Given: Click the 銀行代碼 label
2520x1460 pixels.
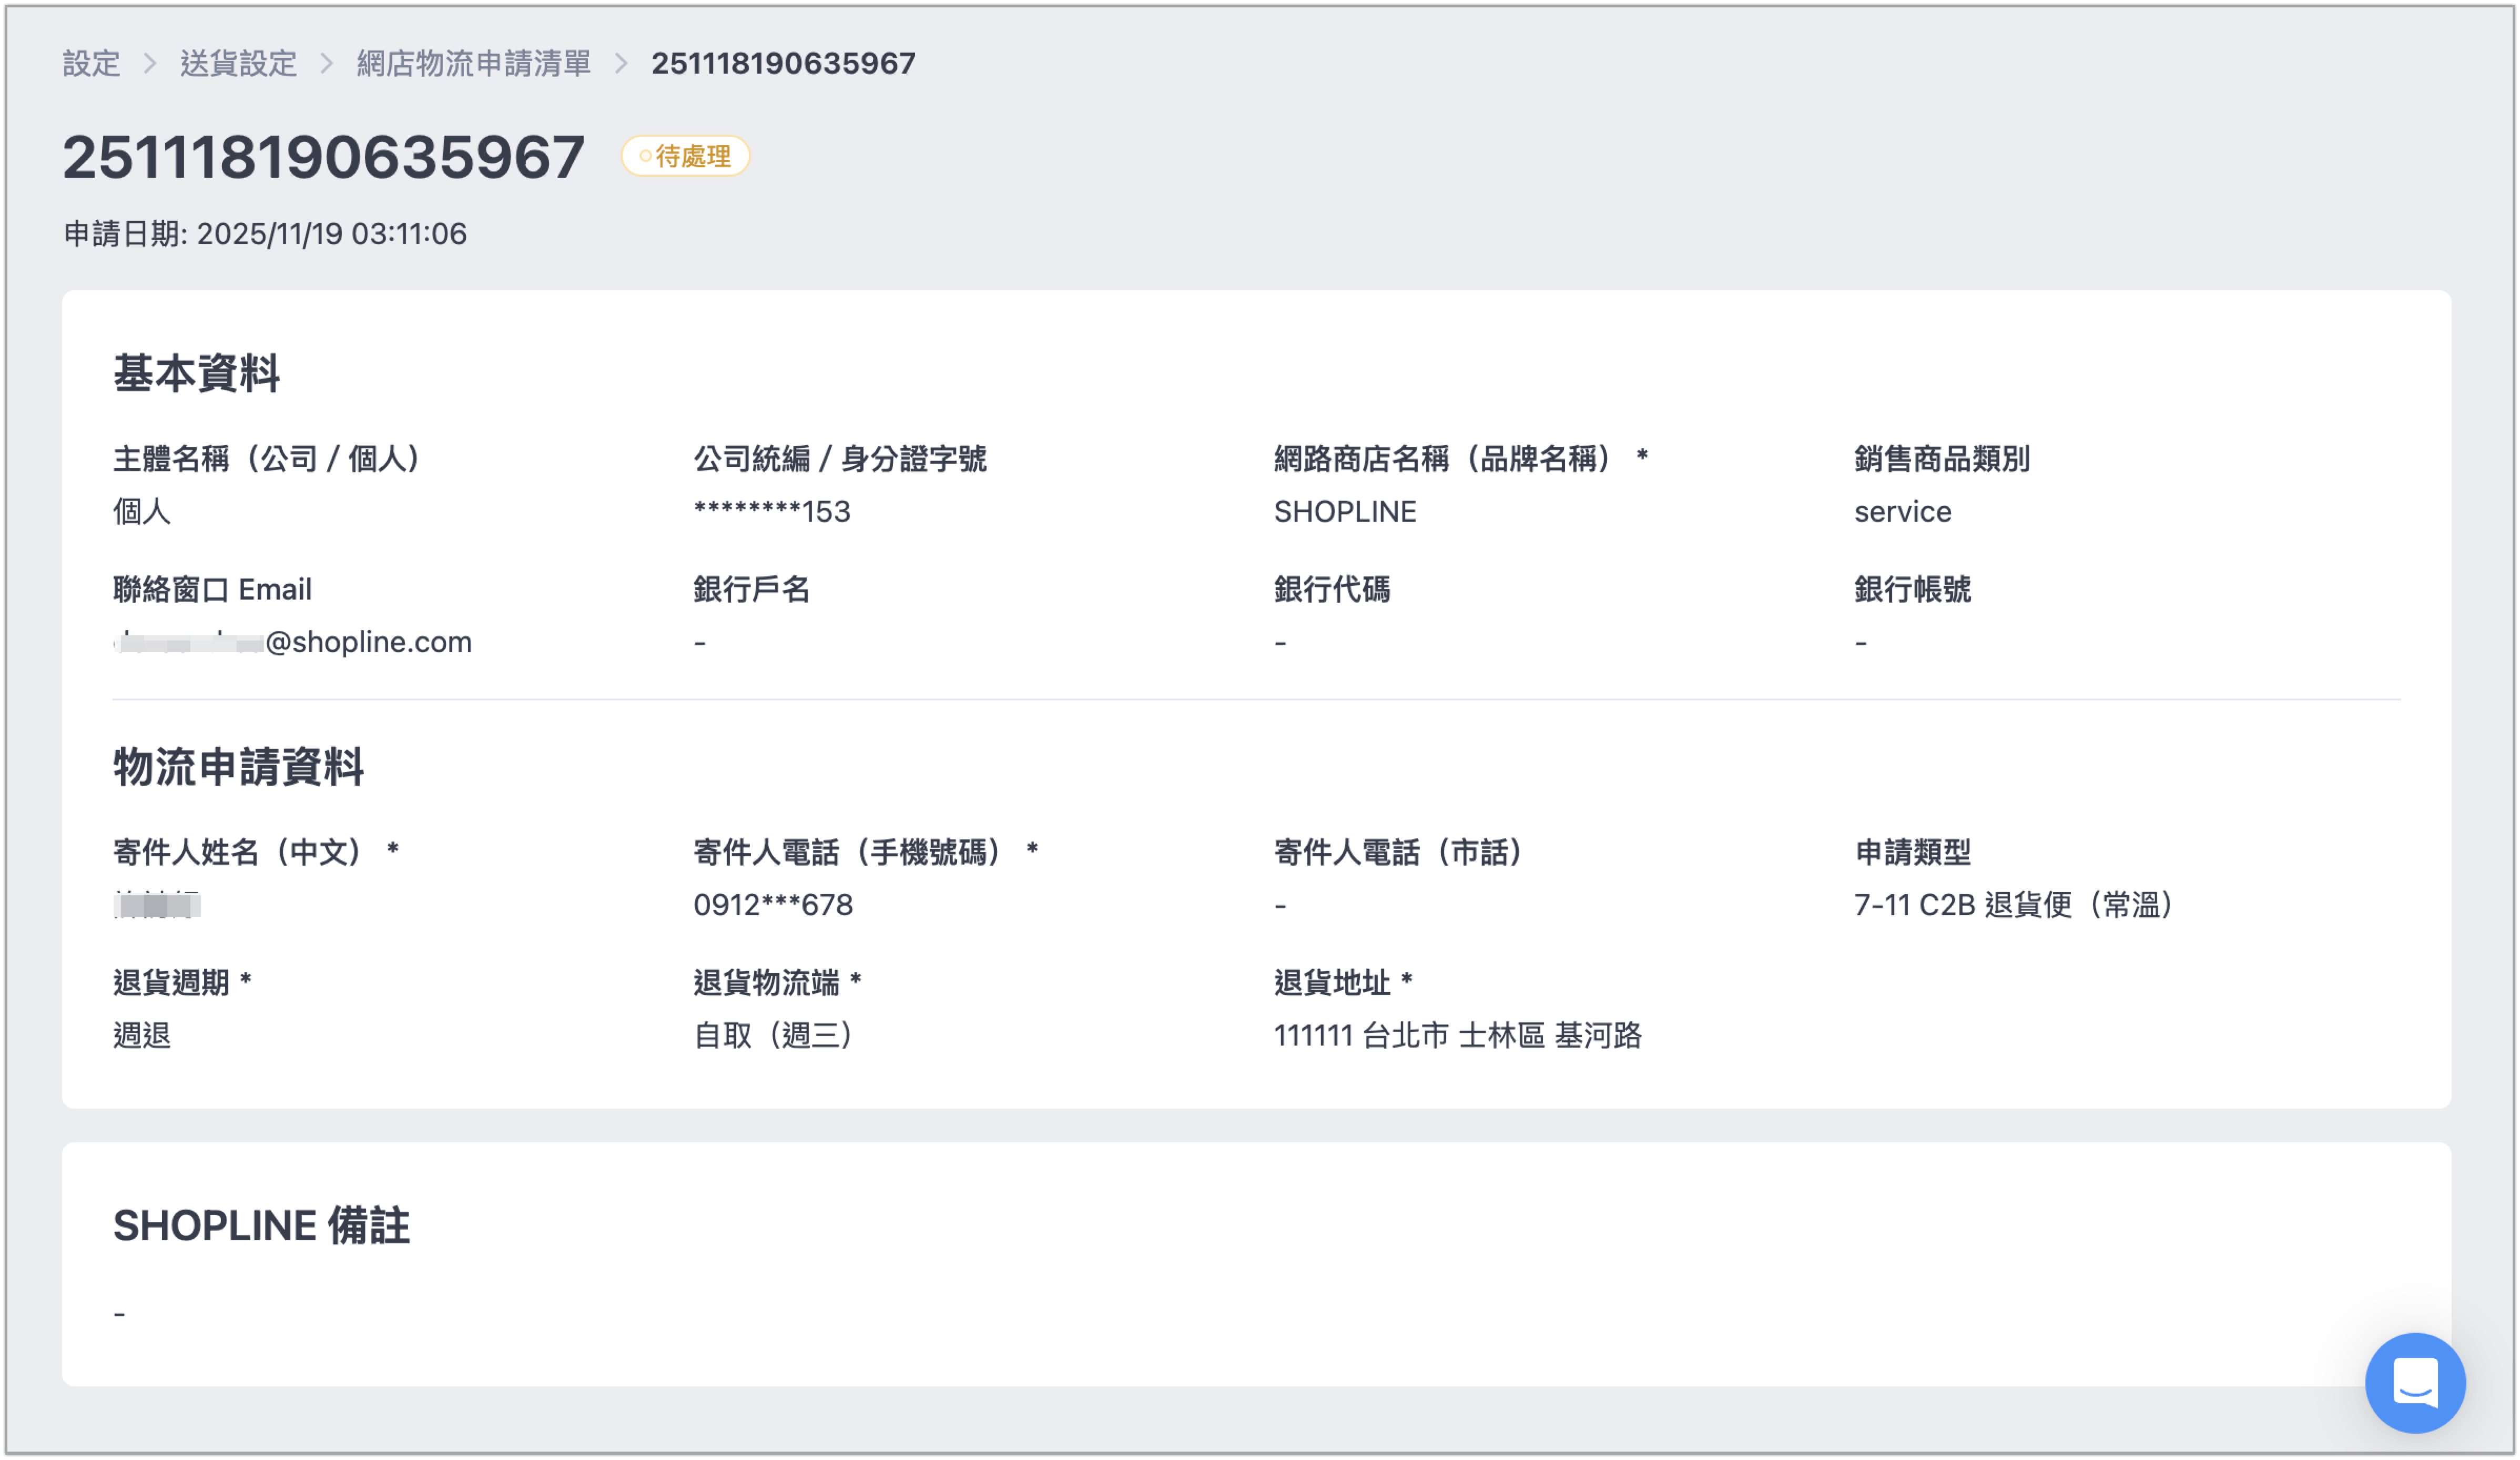Looking at the screenshot, I should (1332, 590).
